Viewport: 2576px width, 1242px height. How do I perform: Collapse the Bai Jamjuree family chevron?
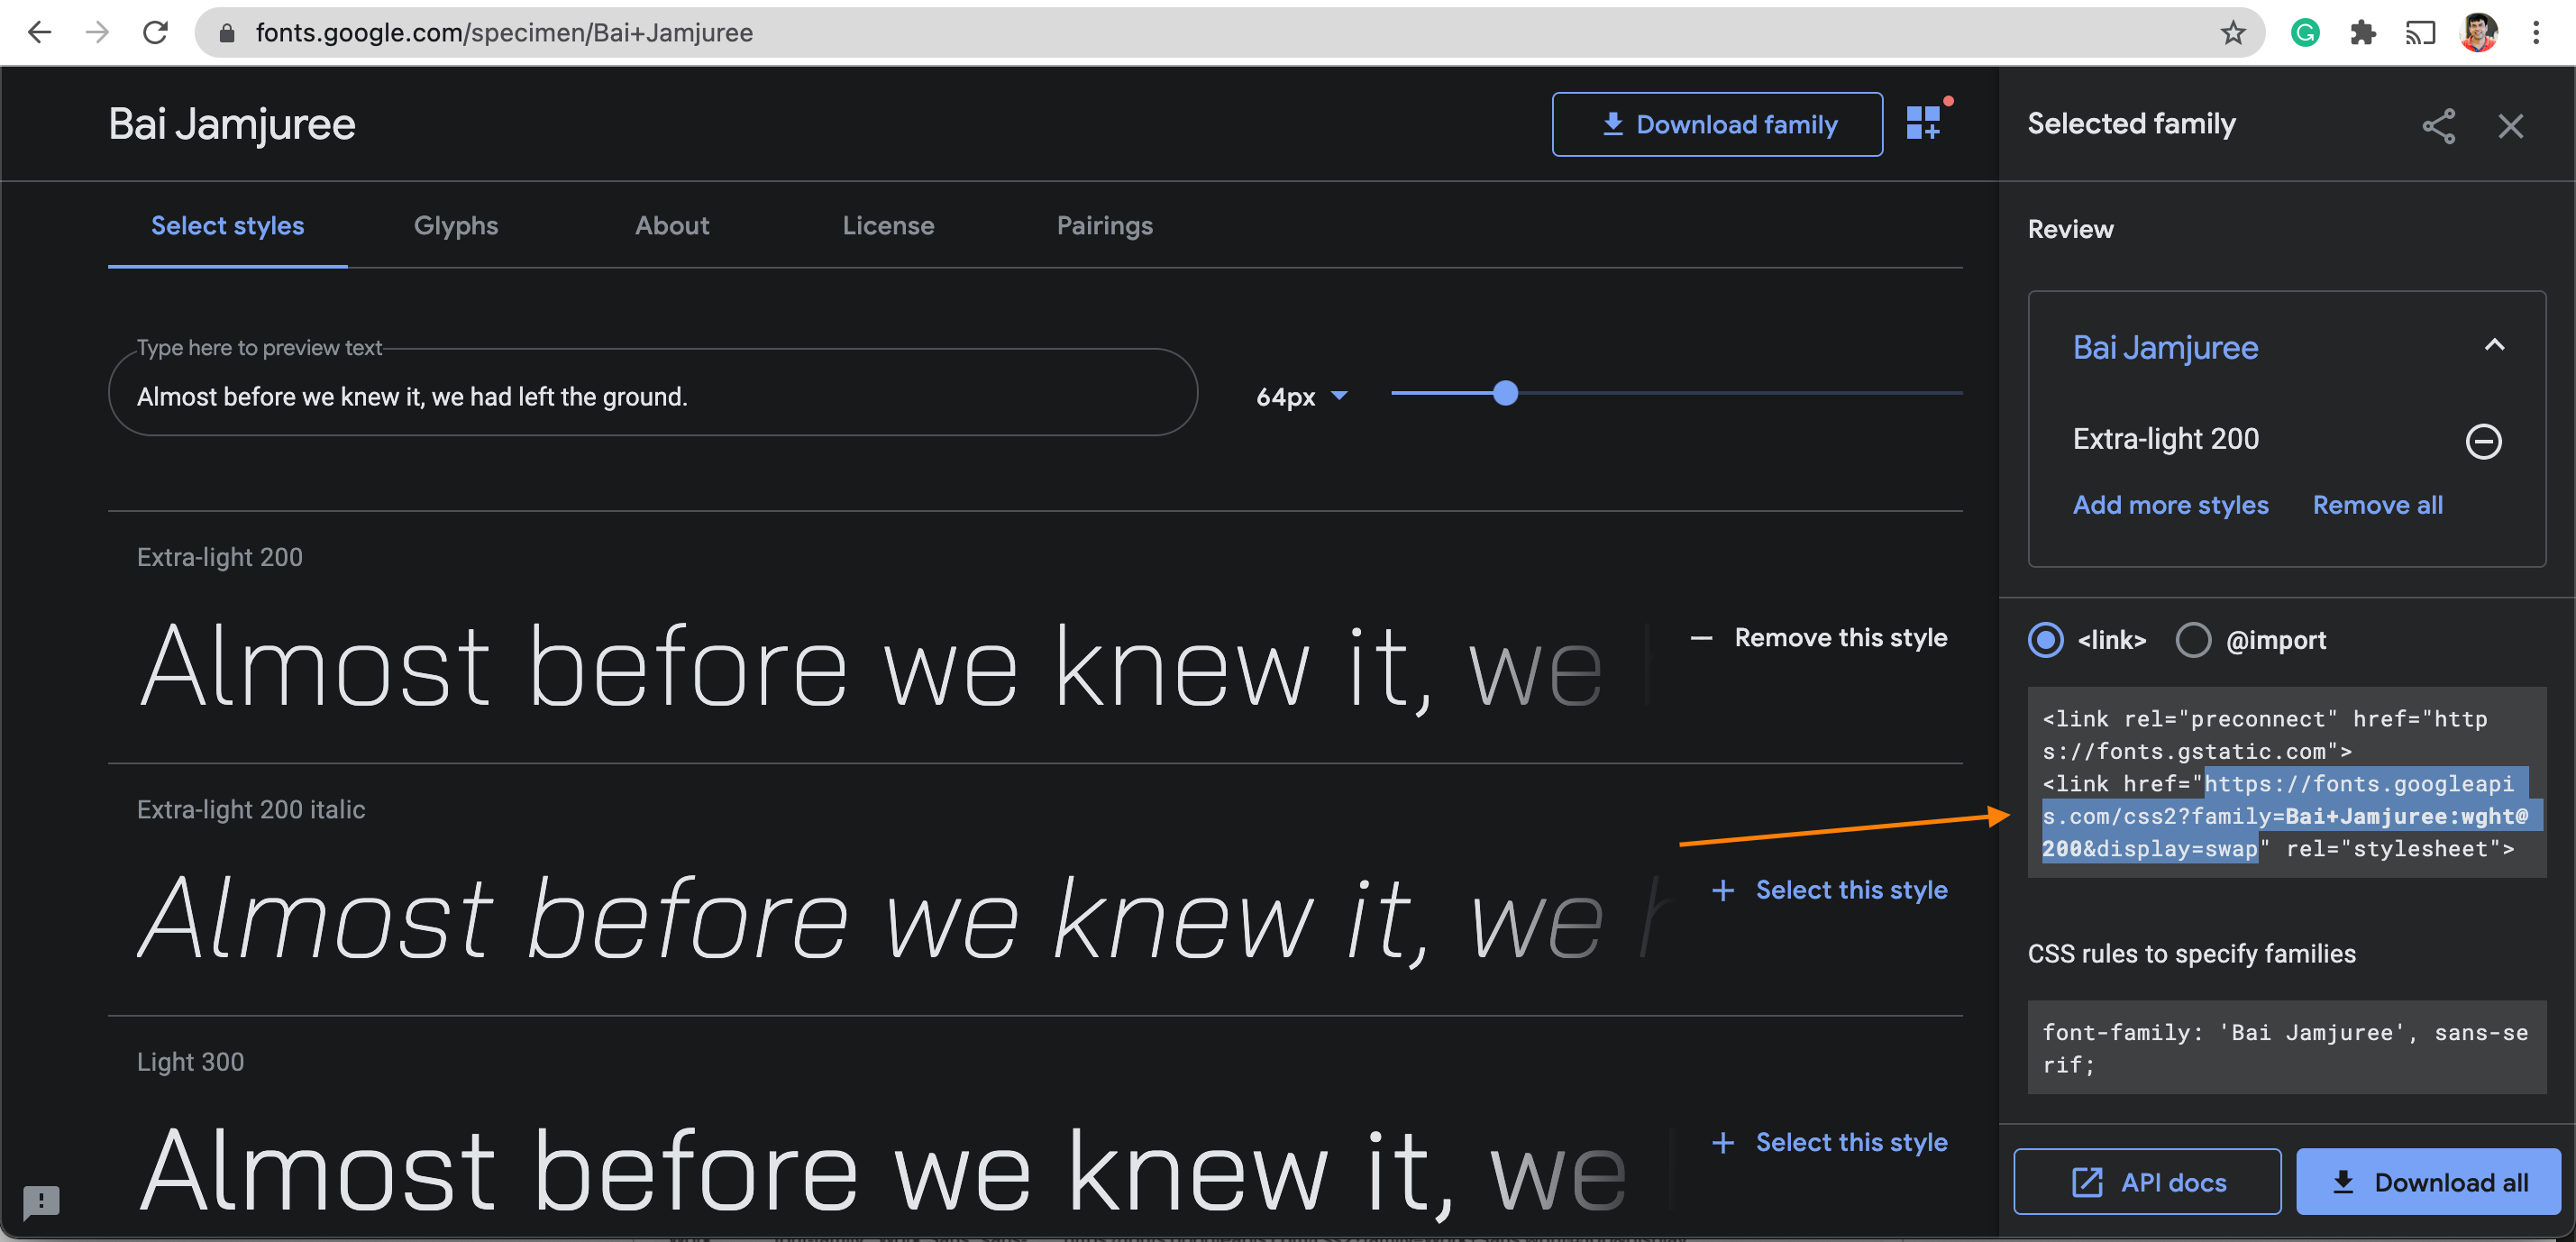click(x=2494, y=346)
